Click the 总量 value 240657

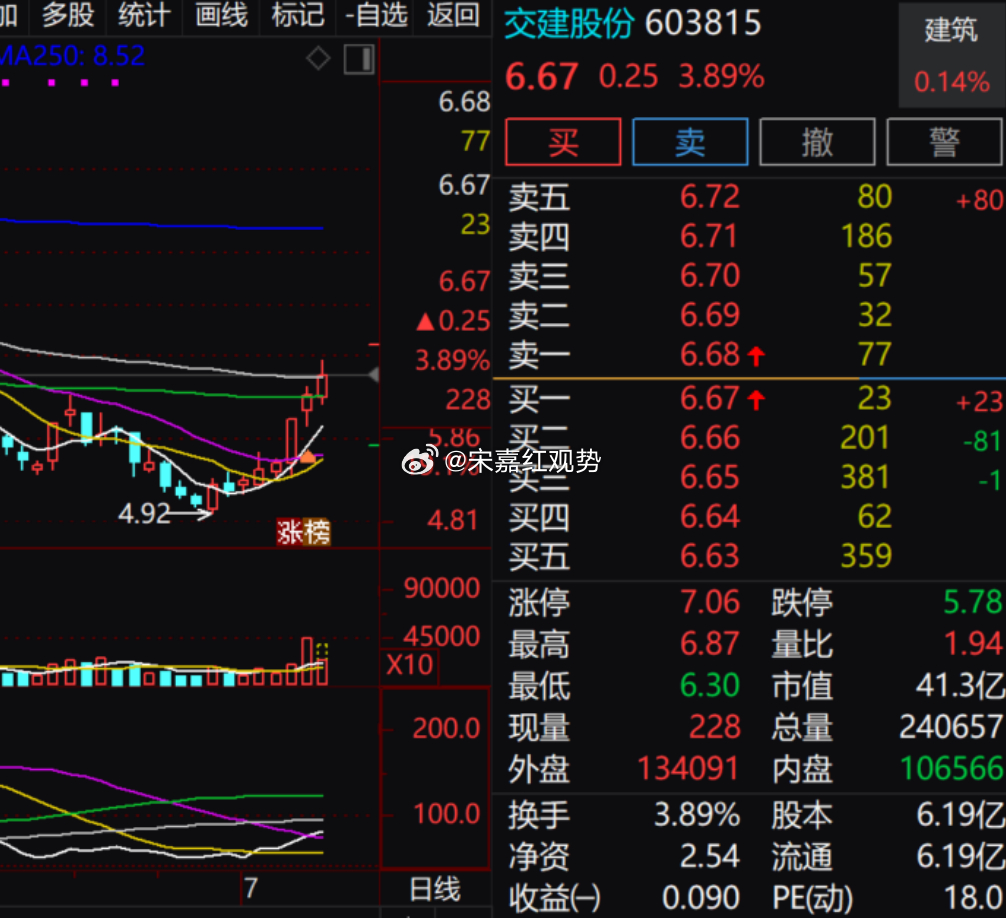[x=950, y=727]
